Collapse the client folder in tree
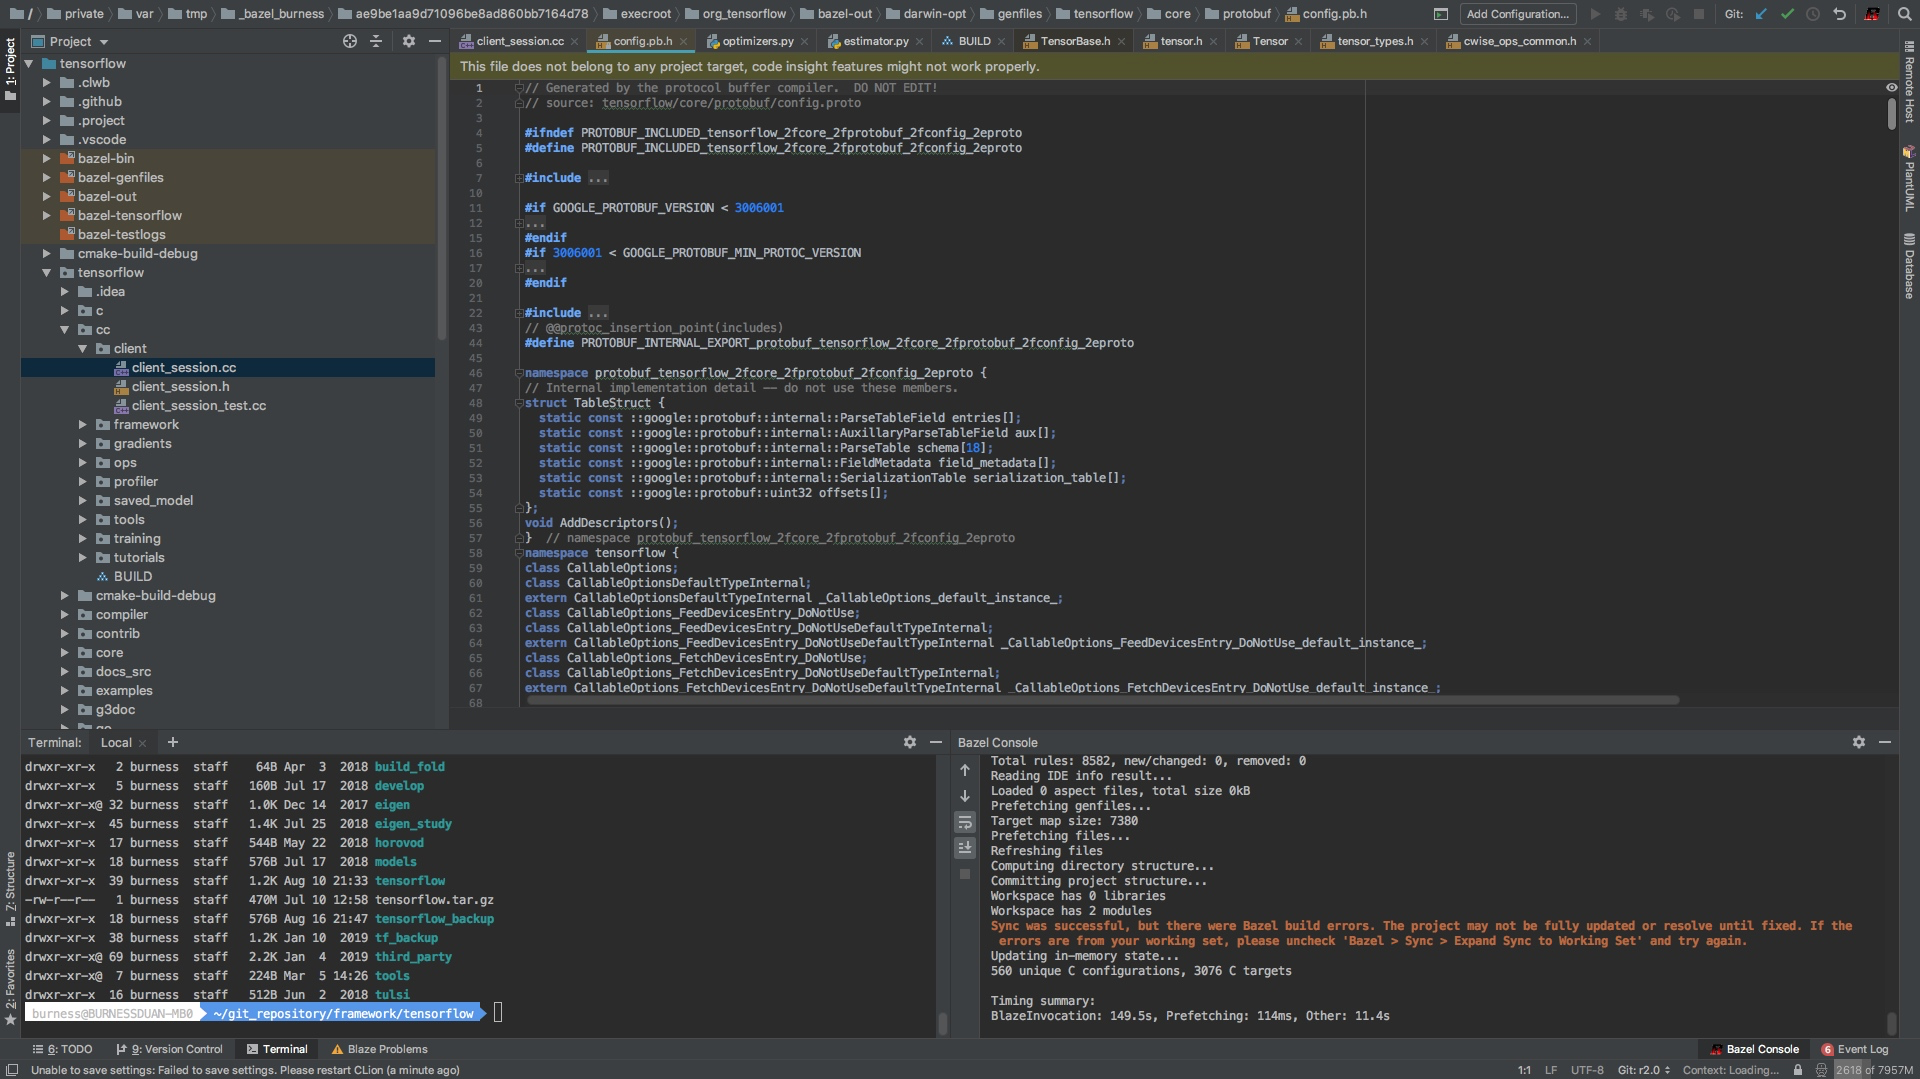 pyautogui.click(x=83, y=349)
